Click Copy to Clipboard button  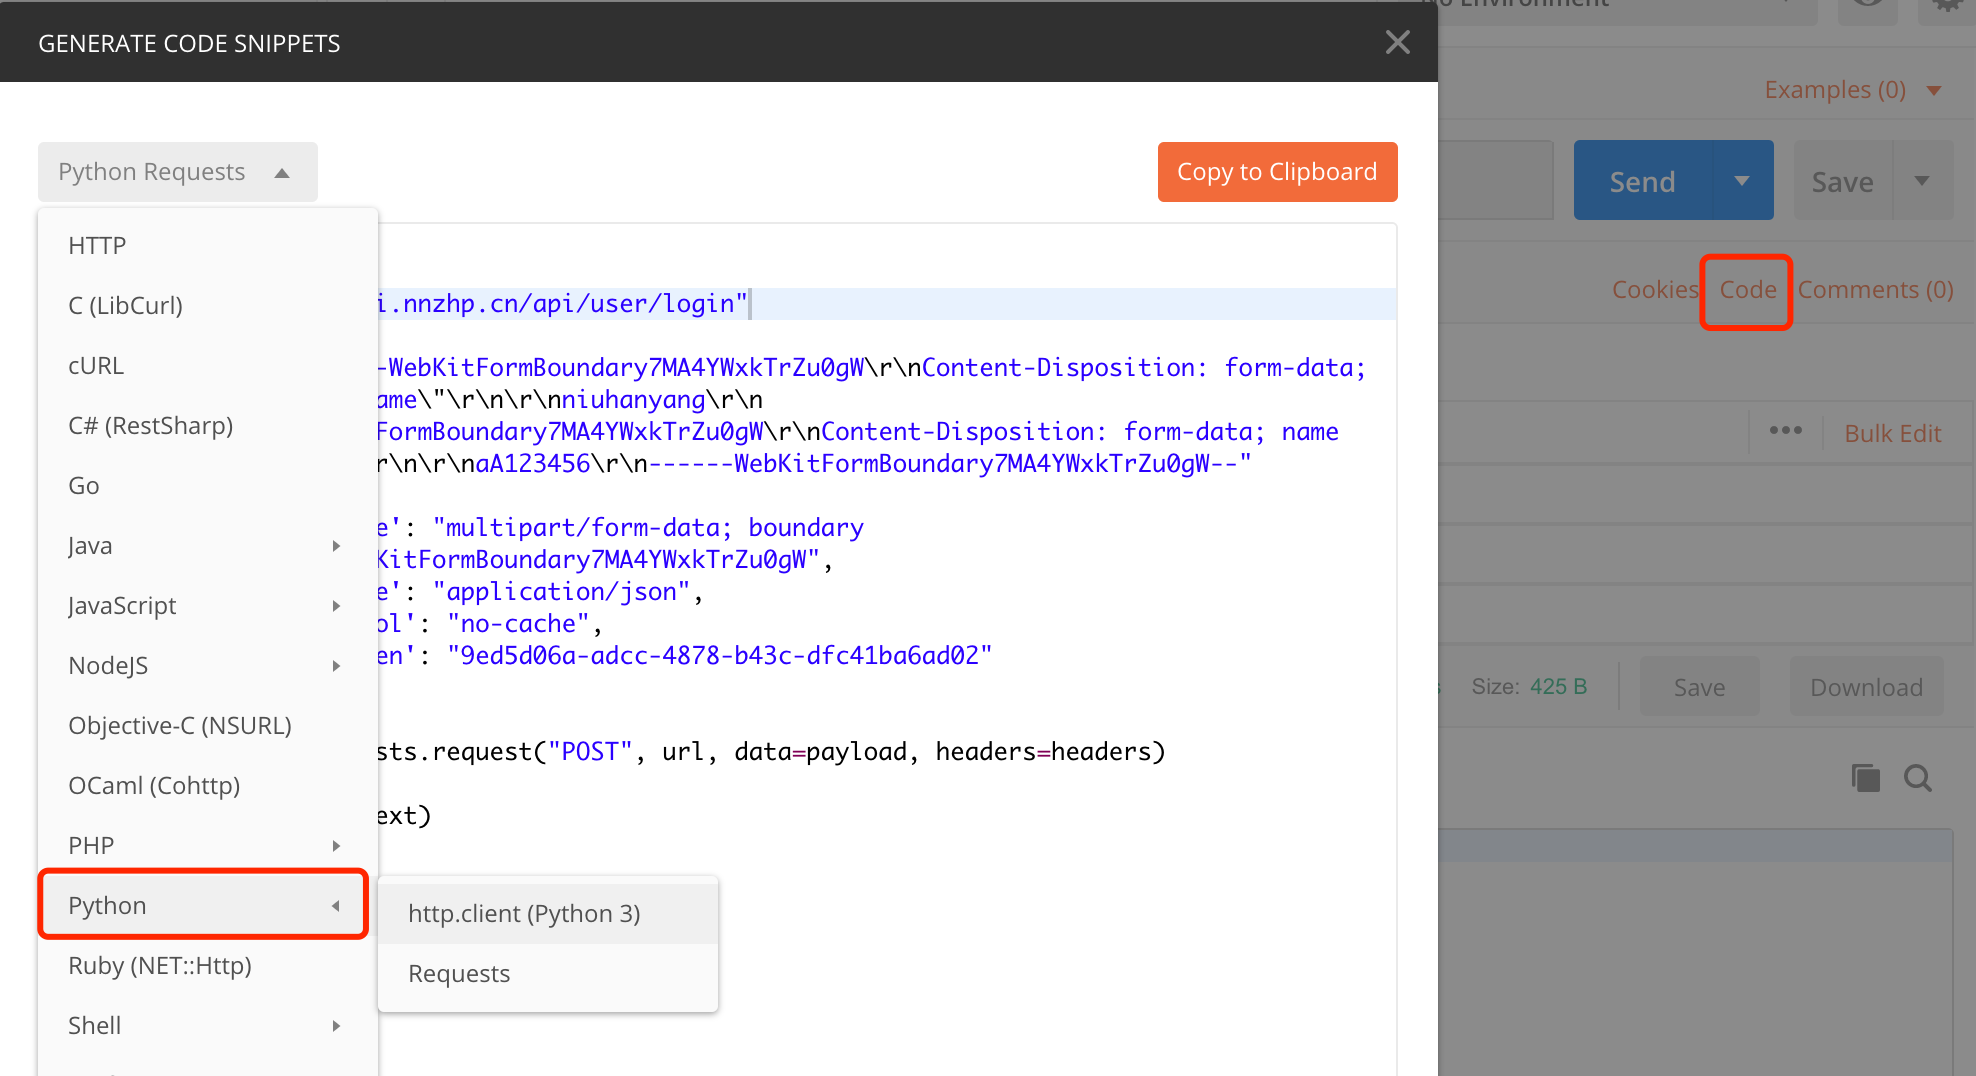pyautogui.click(x=1277, y=172)
